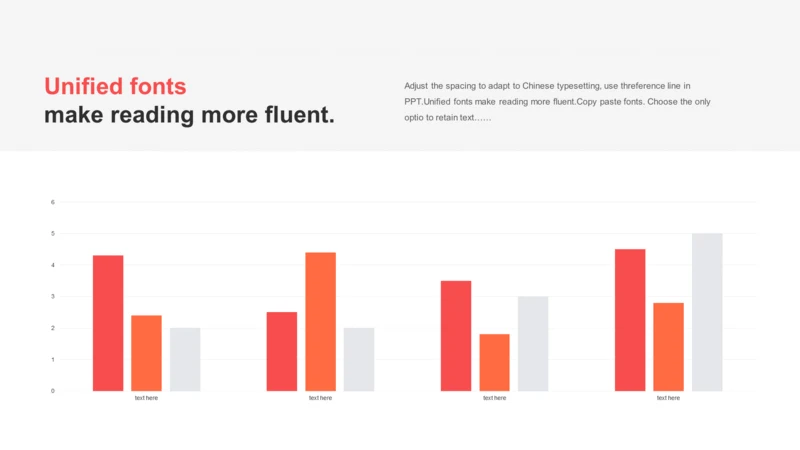Viewport: 800px width, 450px height.
Task: Select the third group's short orange bar
Action: pyautogui.click(x=494, y=362)
